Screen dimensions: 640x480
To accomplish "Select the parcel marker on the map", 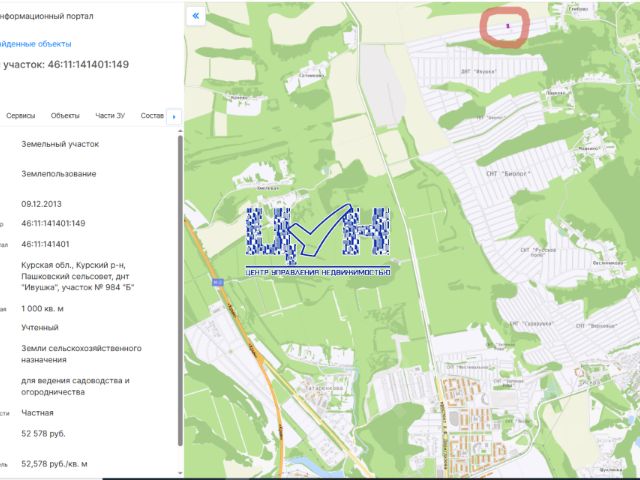I will (508, 26).
